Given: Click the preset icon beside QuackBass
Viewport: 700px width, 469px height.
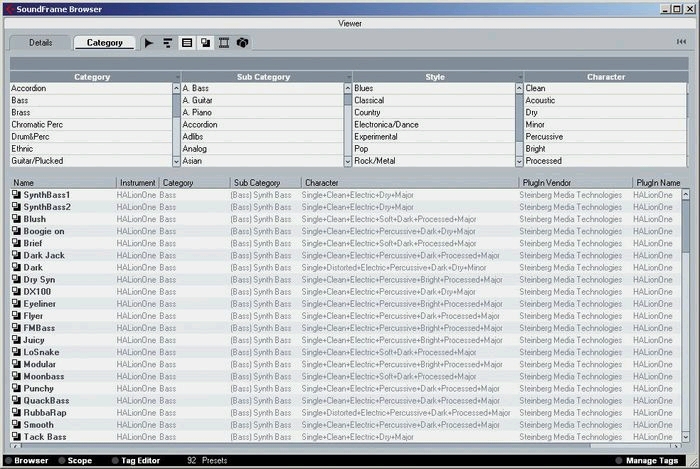Looking at the screenshot, I should (x=17, y=399).
